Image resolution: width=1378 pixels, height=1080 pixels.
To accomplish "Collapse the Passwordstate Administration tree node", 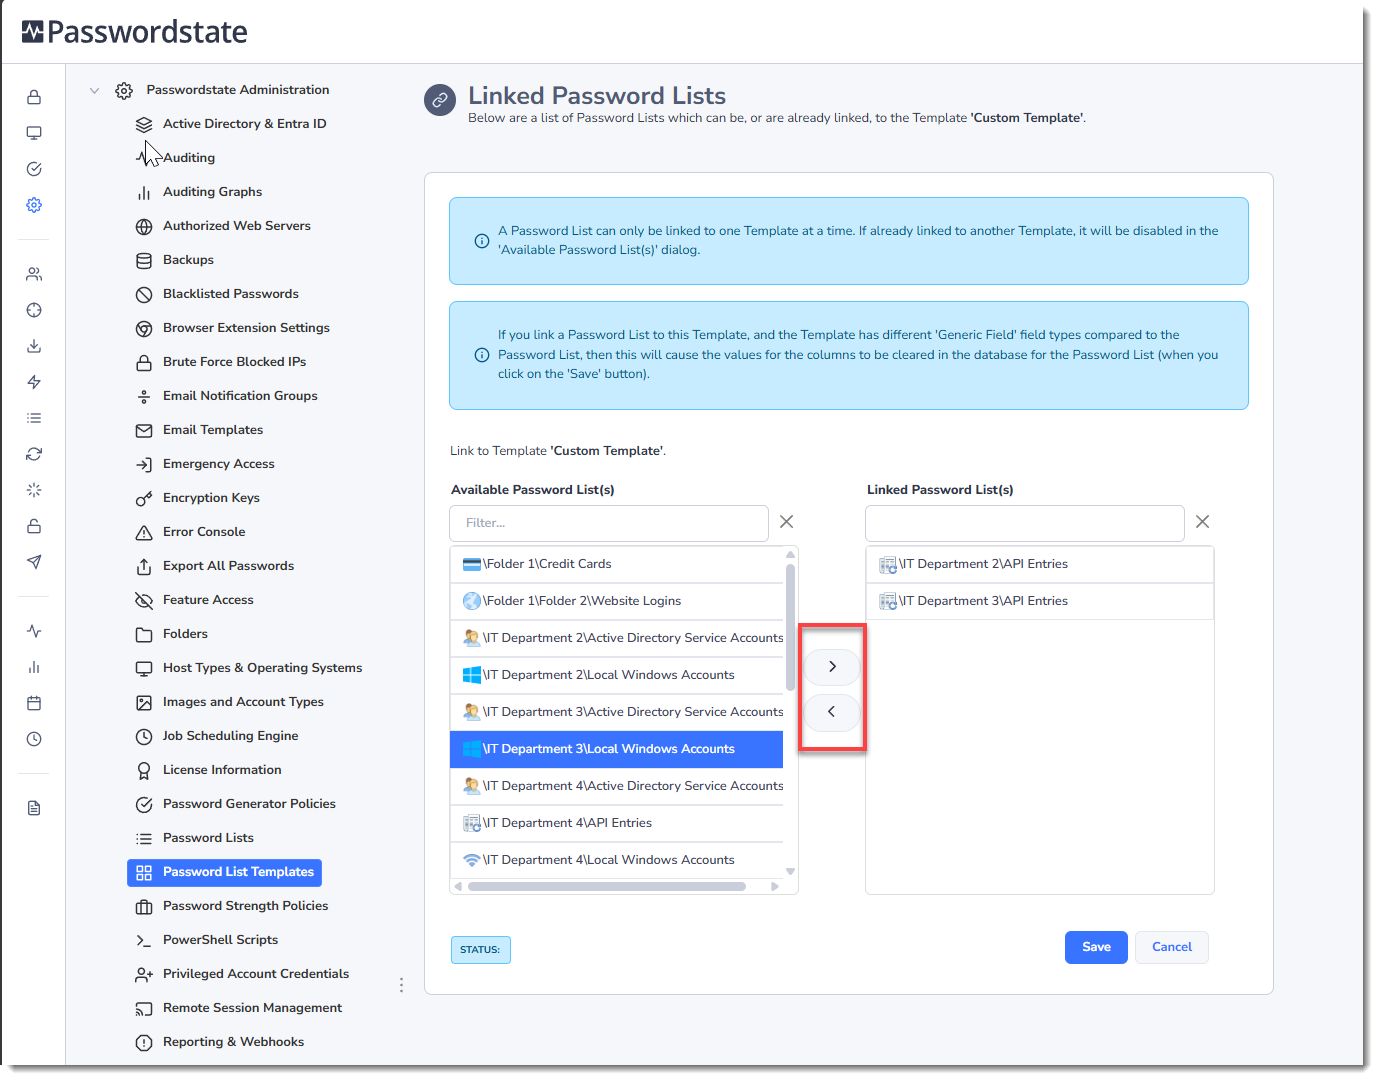I will coord(94,90).
